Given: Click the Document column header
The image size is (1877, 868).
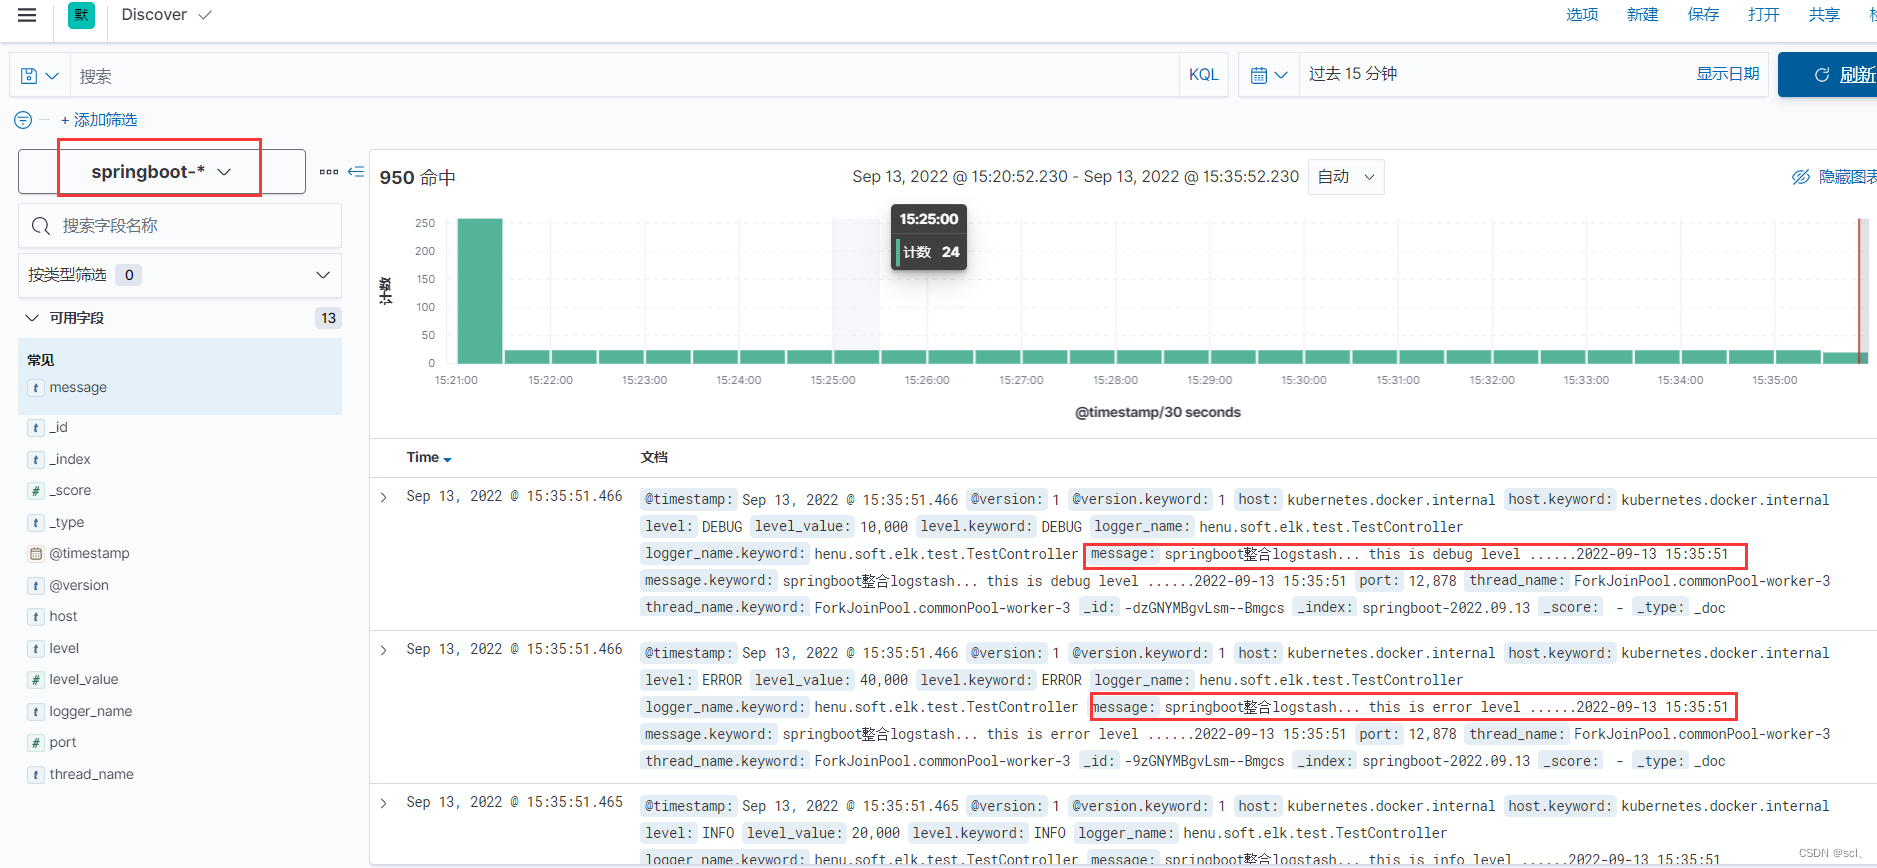Looking at the screenshot, I should click(654, 457).
